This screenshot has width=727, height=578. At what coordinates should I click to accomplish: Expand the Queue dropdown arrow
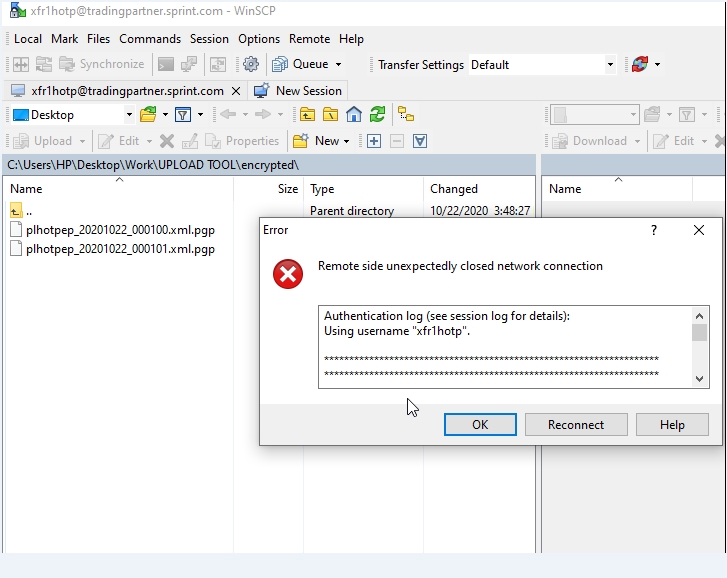click(337, 64)
